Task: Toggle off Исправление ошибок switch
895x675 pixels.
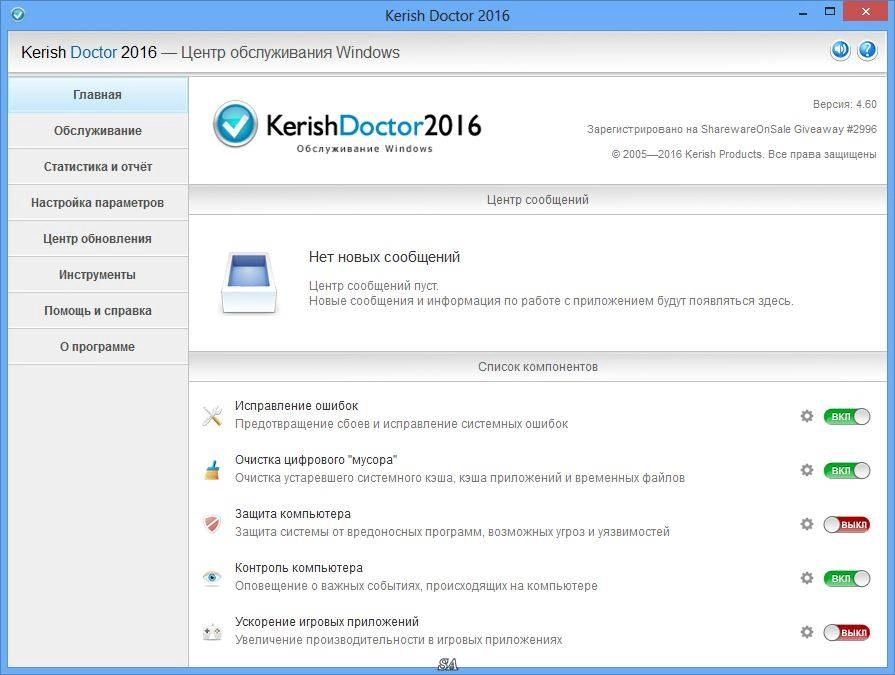Action: tap(846, 417)
